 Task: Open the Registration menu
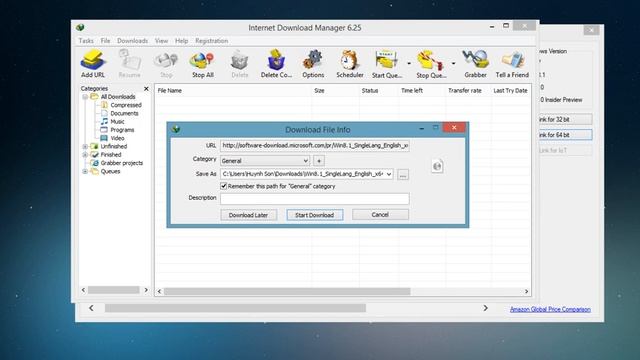(x=211, y=41)
